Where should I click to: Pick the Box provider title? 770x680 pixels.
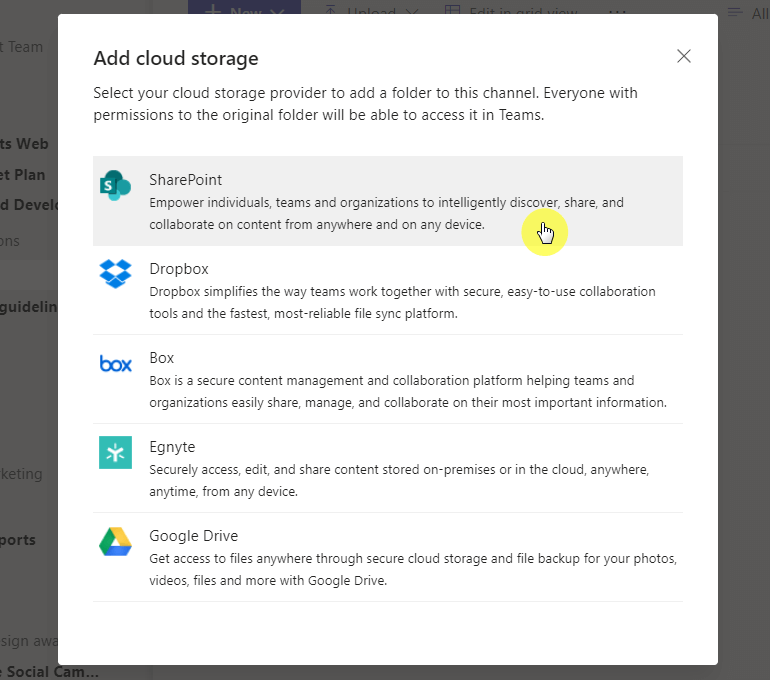162,358
